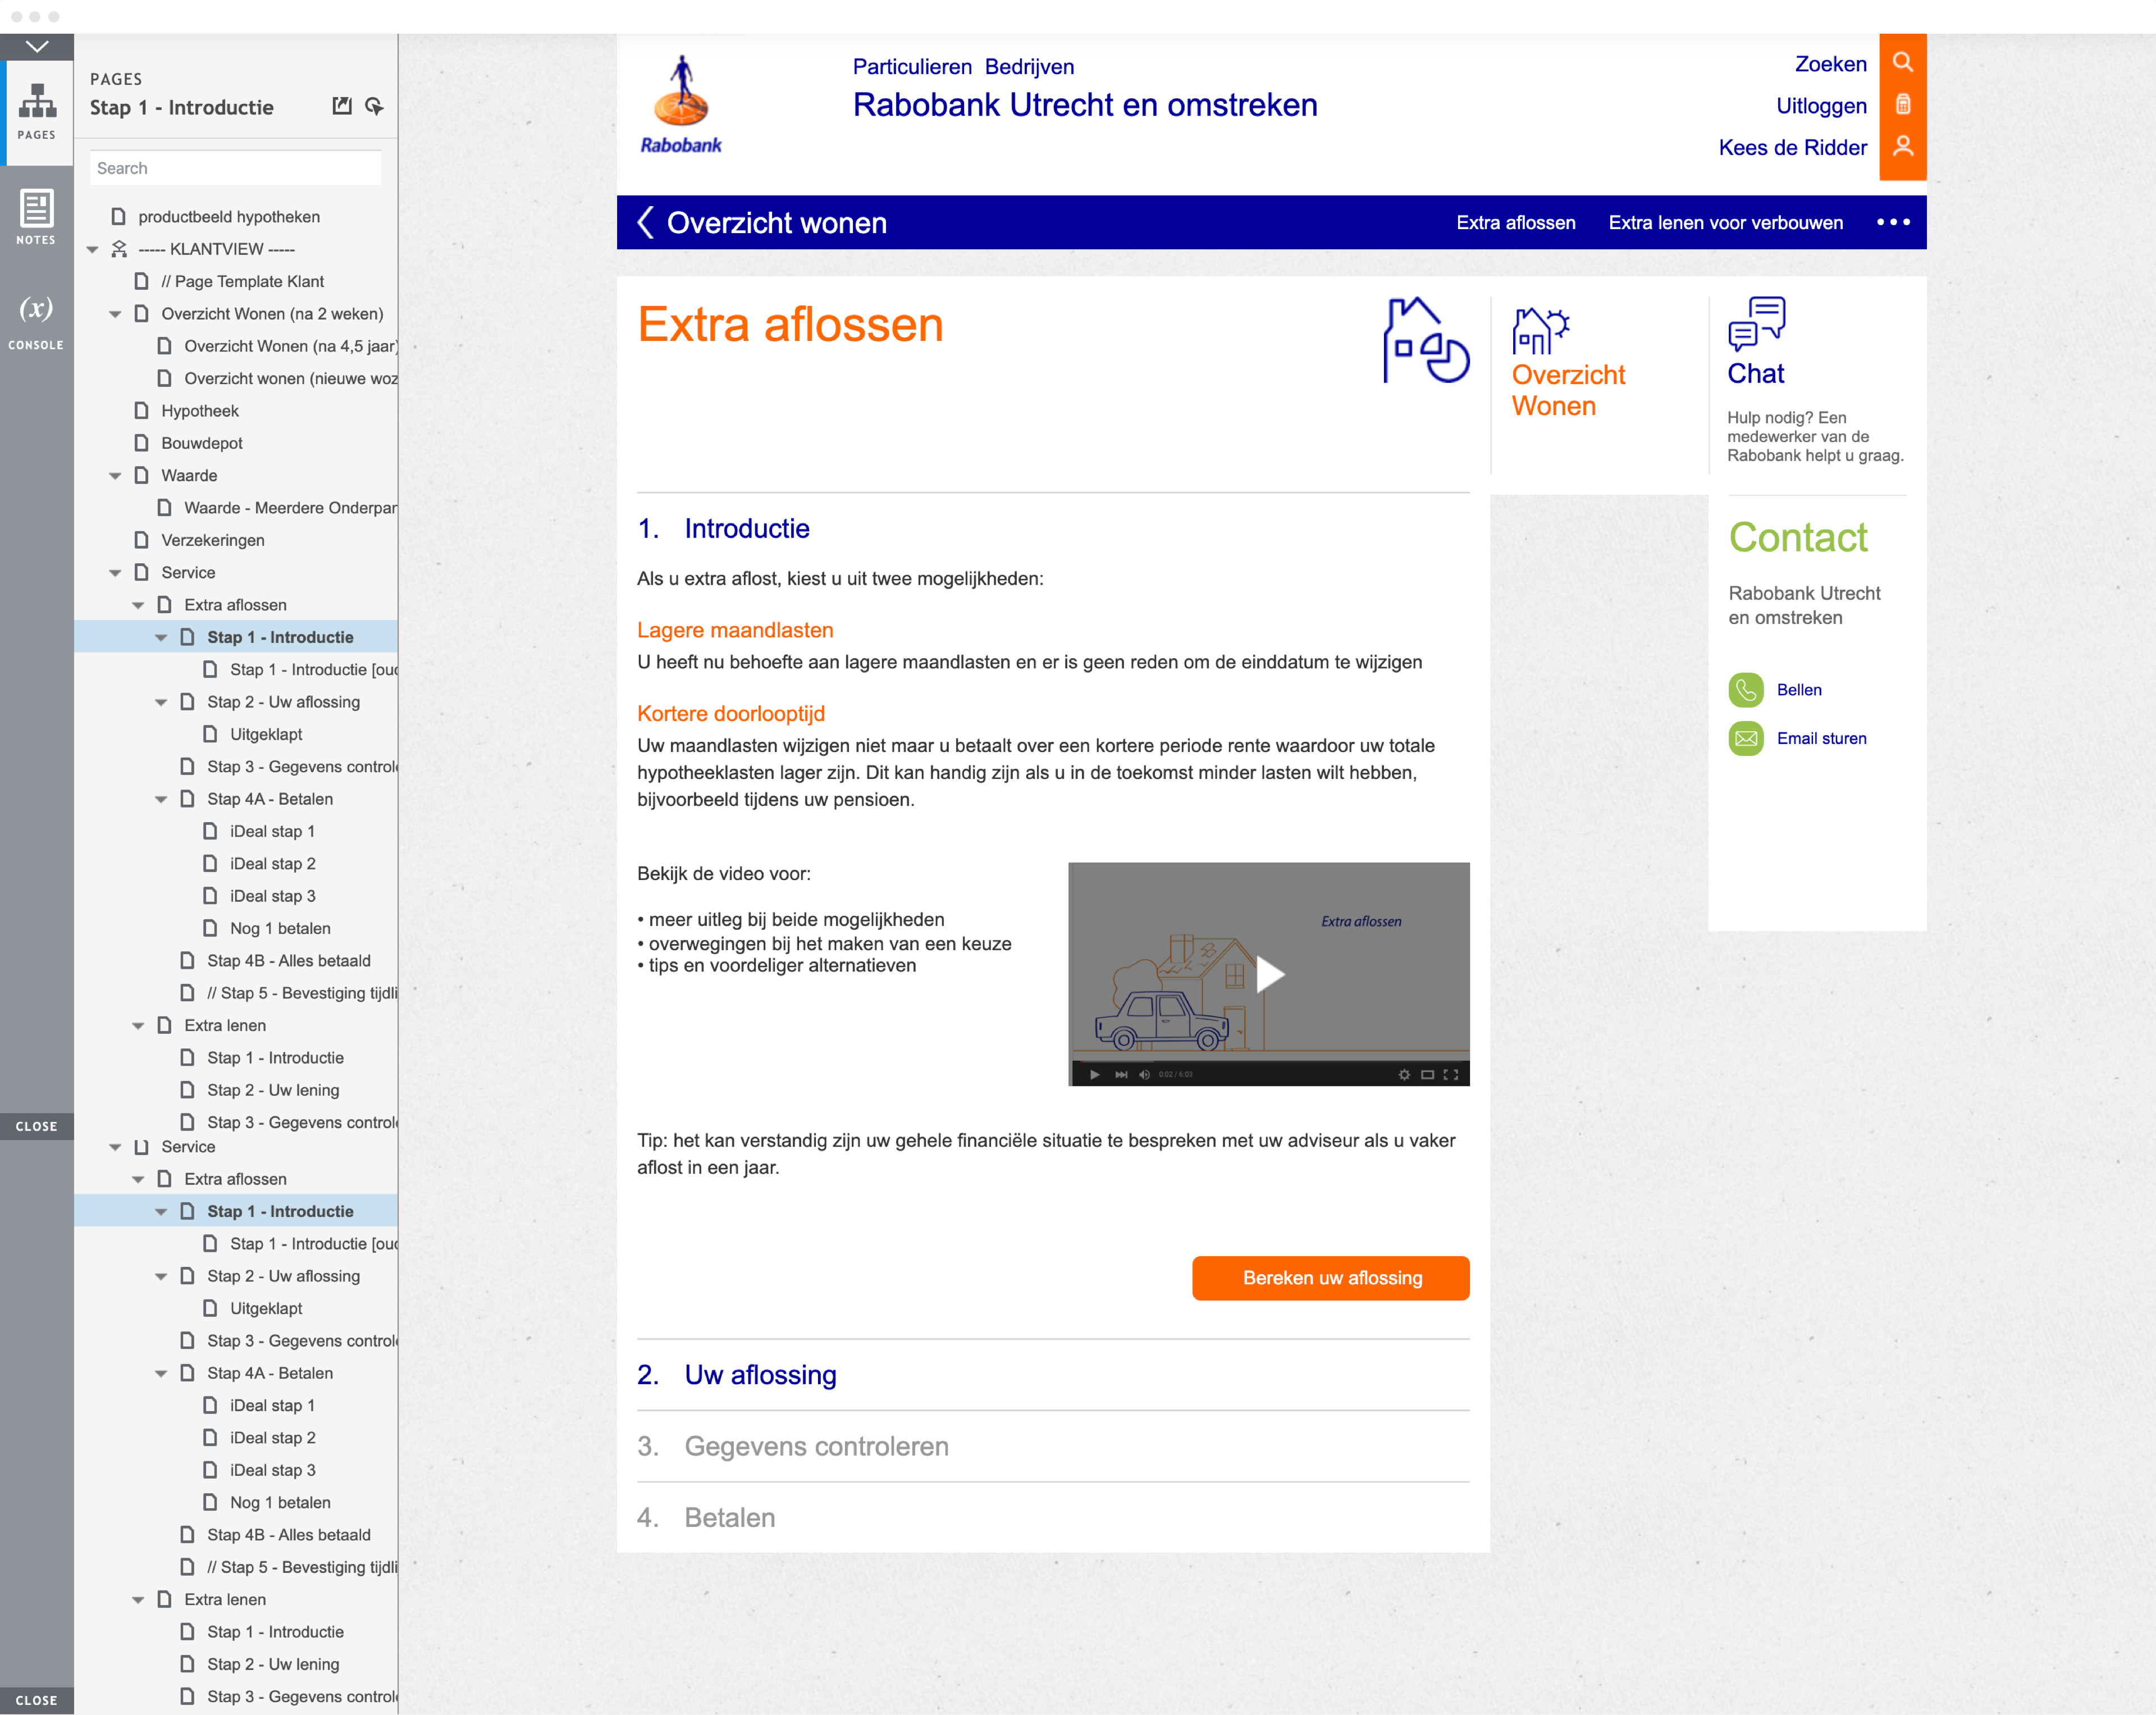This screenshot has height=1715, width=2156.
Task: Click the video next-track button
Action: click(1121, 1075)
